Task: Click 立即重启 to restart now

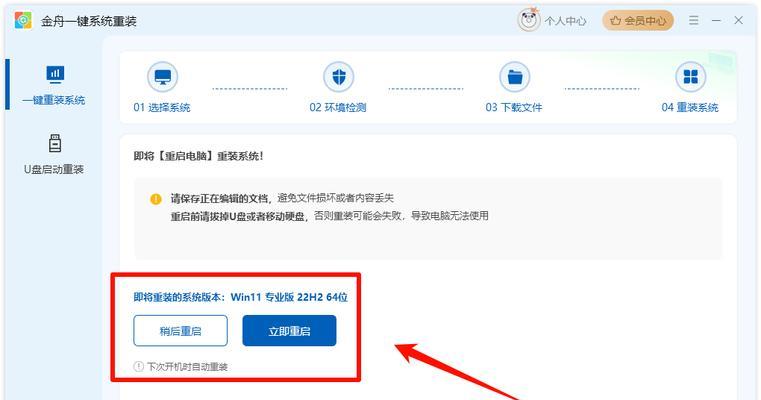Action: pyautogui.click(x=289, y=331)
